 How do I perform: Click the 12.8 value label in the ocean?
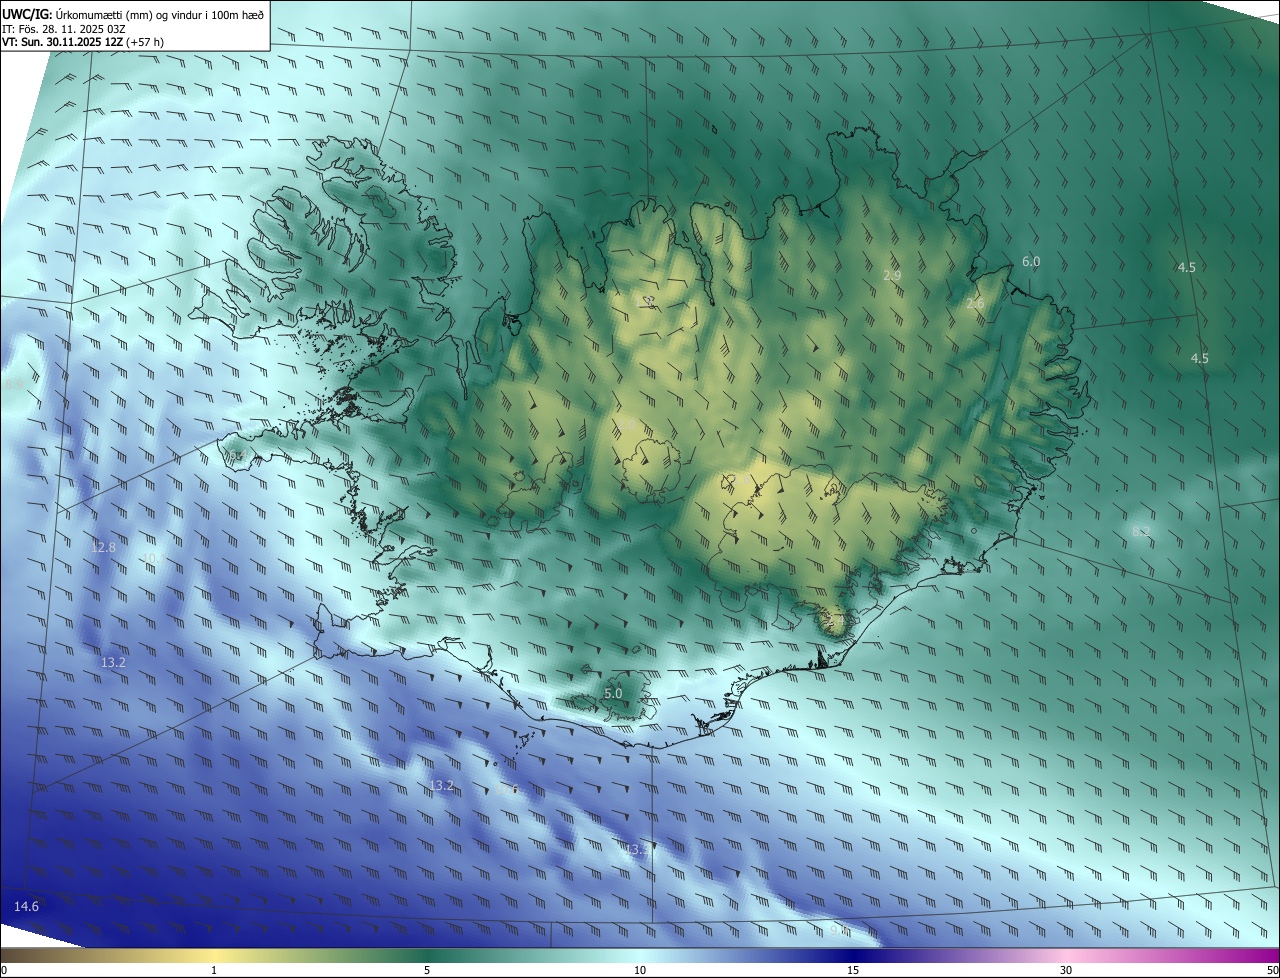coord(103,548)
